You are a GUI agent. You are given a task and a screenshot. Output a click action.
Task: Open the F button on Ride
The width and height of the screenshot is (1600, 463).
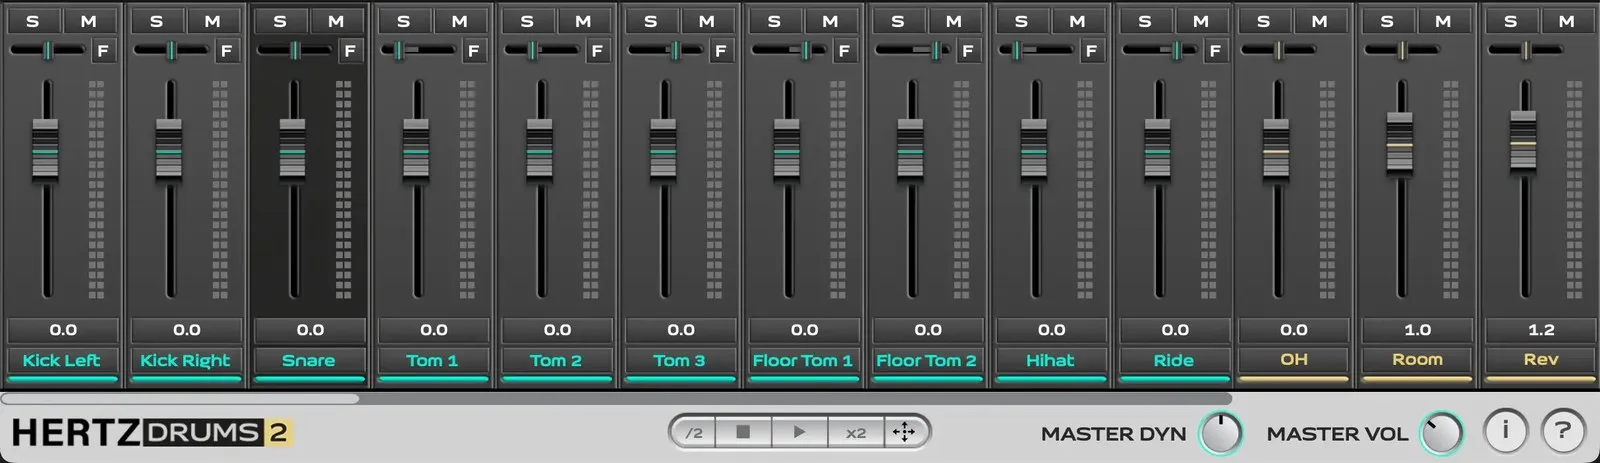(1215, 51)
